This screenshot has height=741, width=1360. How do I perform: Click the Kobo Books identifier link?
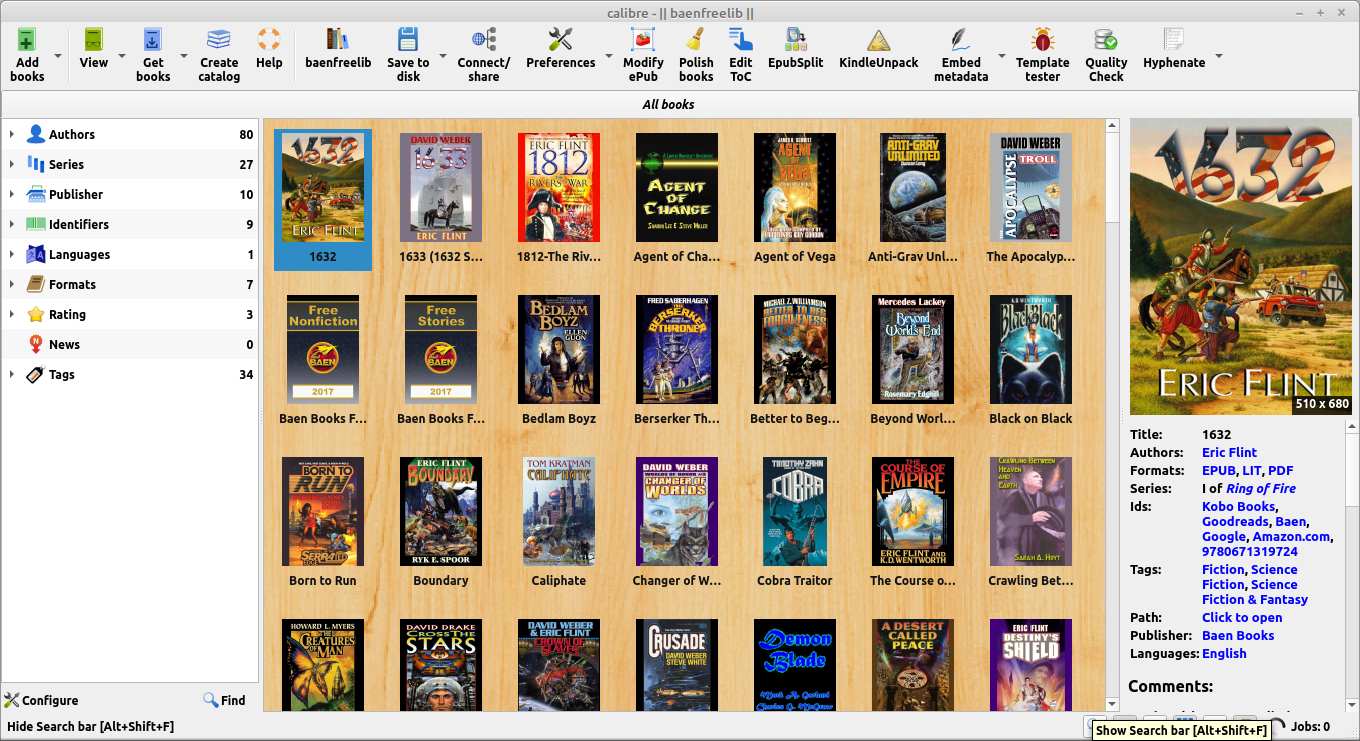point(1238,506)
